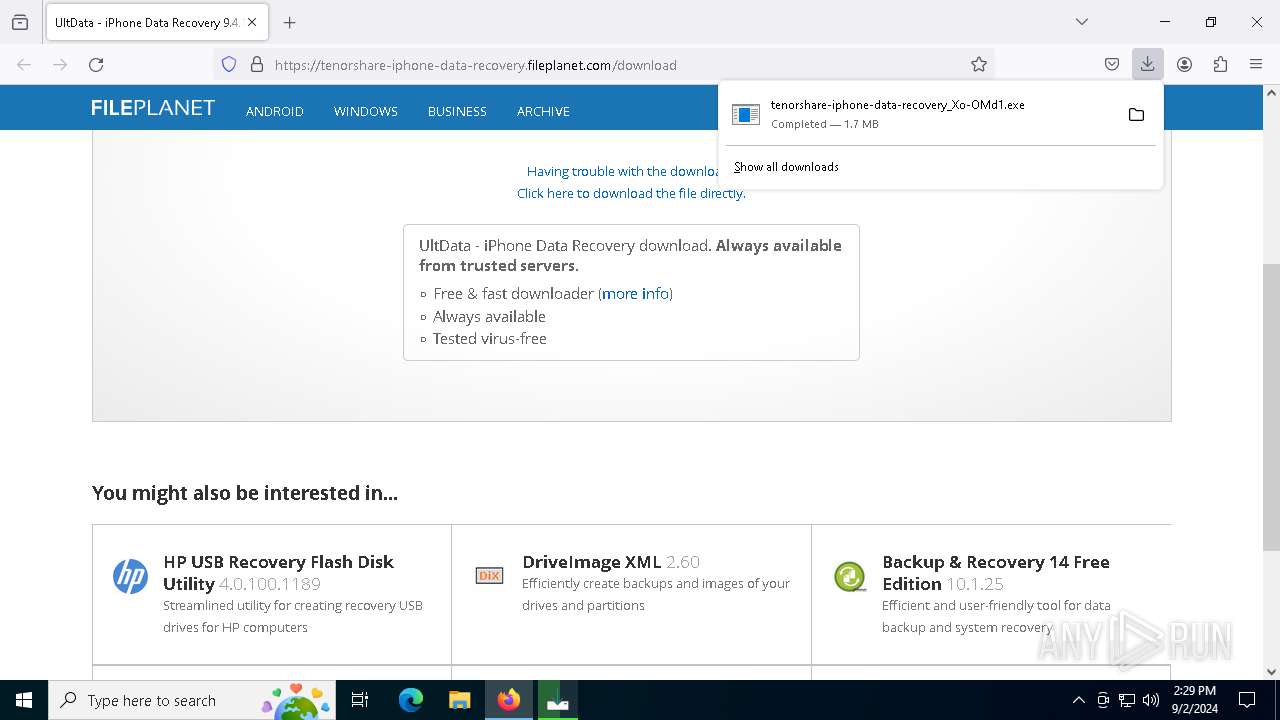Go back one page

(24, 64)
